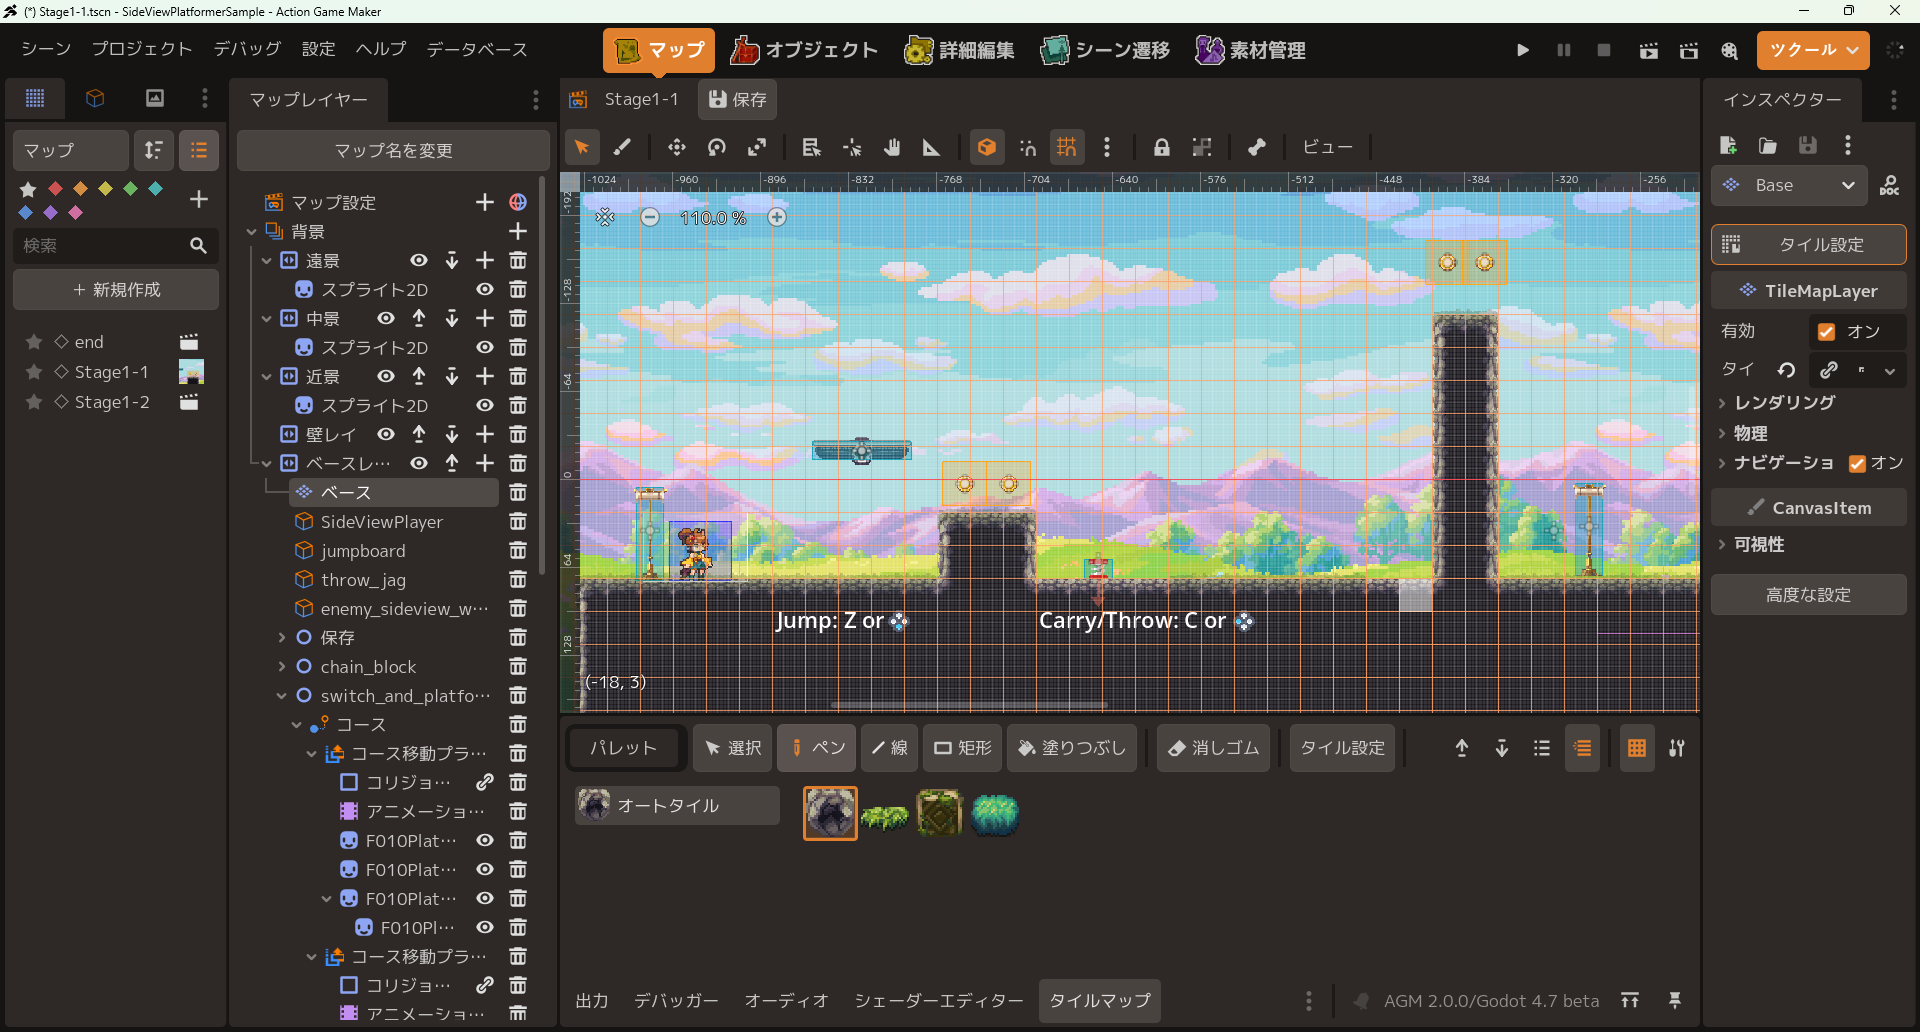Delete the jumpboard object via trash icon

tap(518, 551)
